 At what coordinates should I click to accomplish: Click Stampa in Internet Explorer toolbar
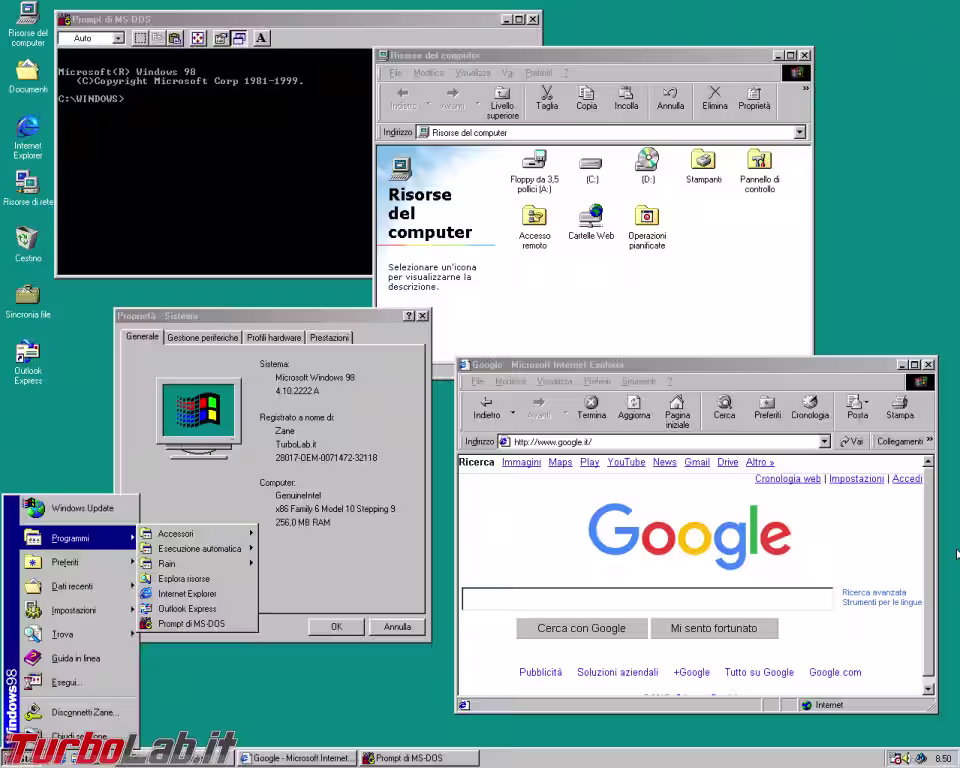(x=899, y=407)
